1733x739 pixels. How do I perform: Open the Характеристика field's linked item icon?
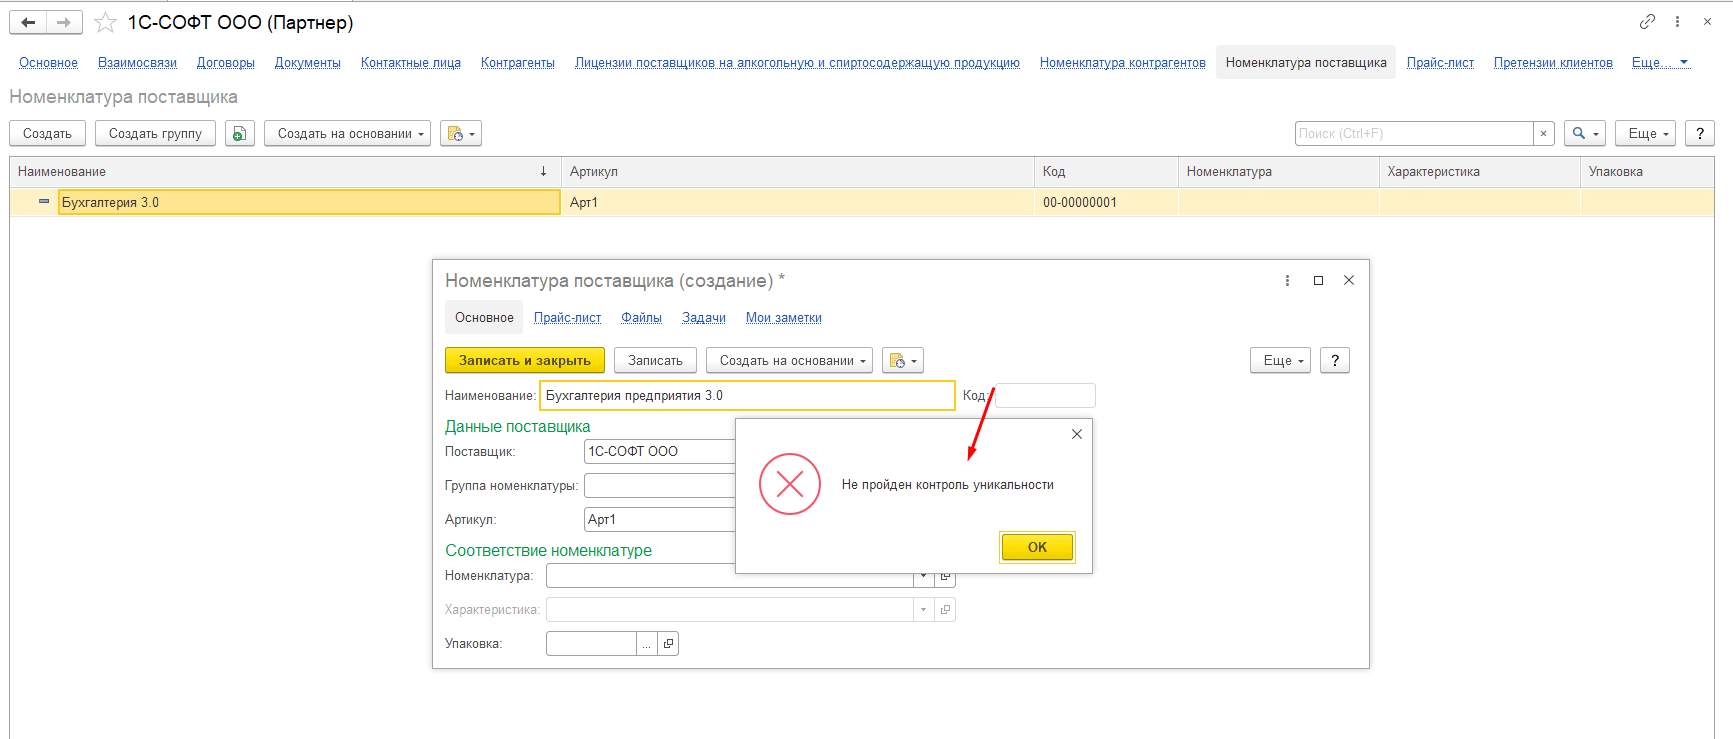[x=945, y=609]
